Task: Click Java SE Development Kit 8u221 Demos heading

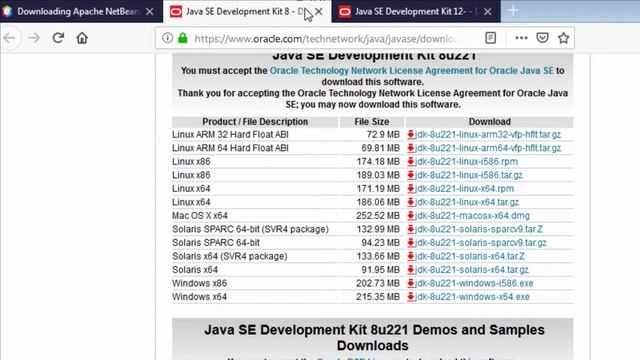Action: point(374,338)
